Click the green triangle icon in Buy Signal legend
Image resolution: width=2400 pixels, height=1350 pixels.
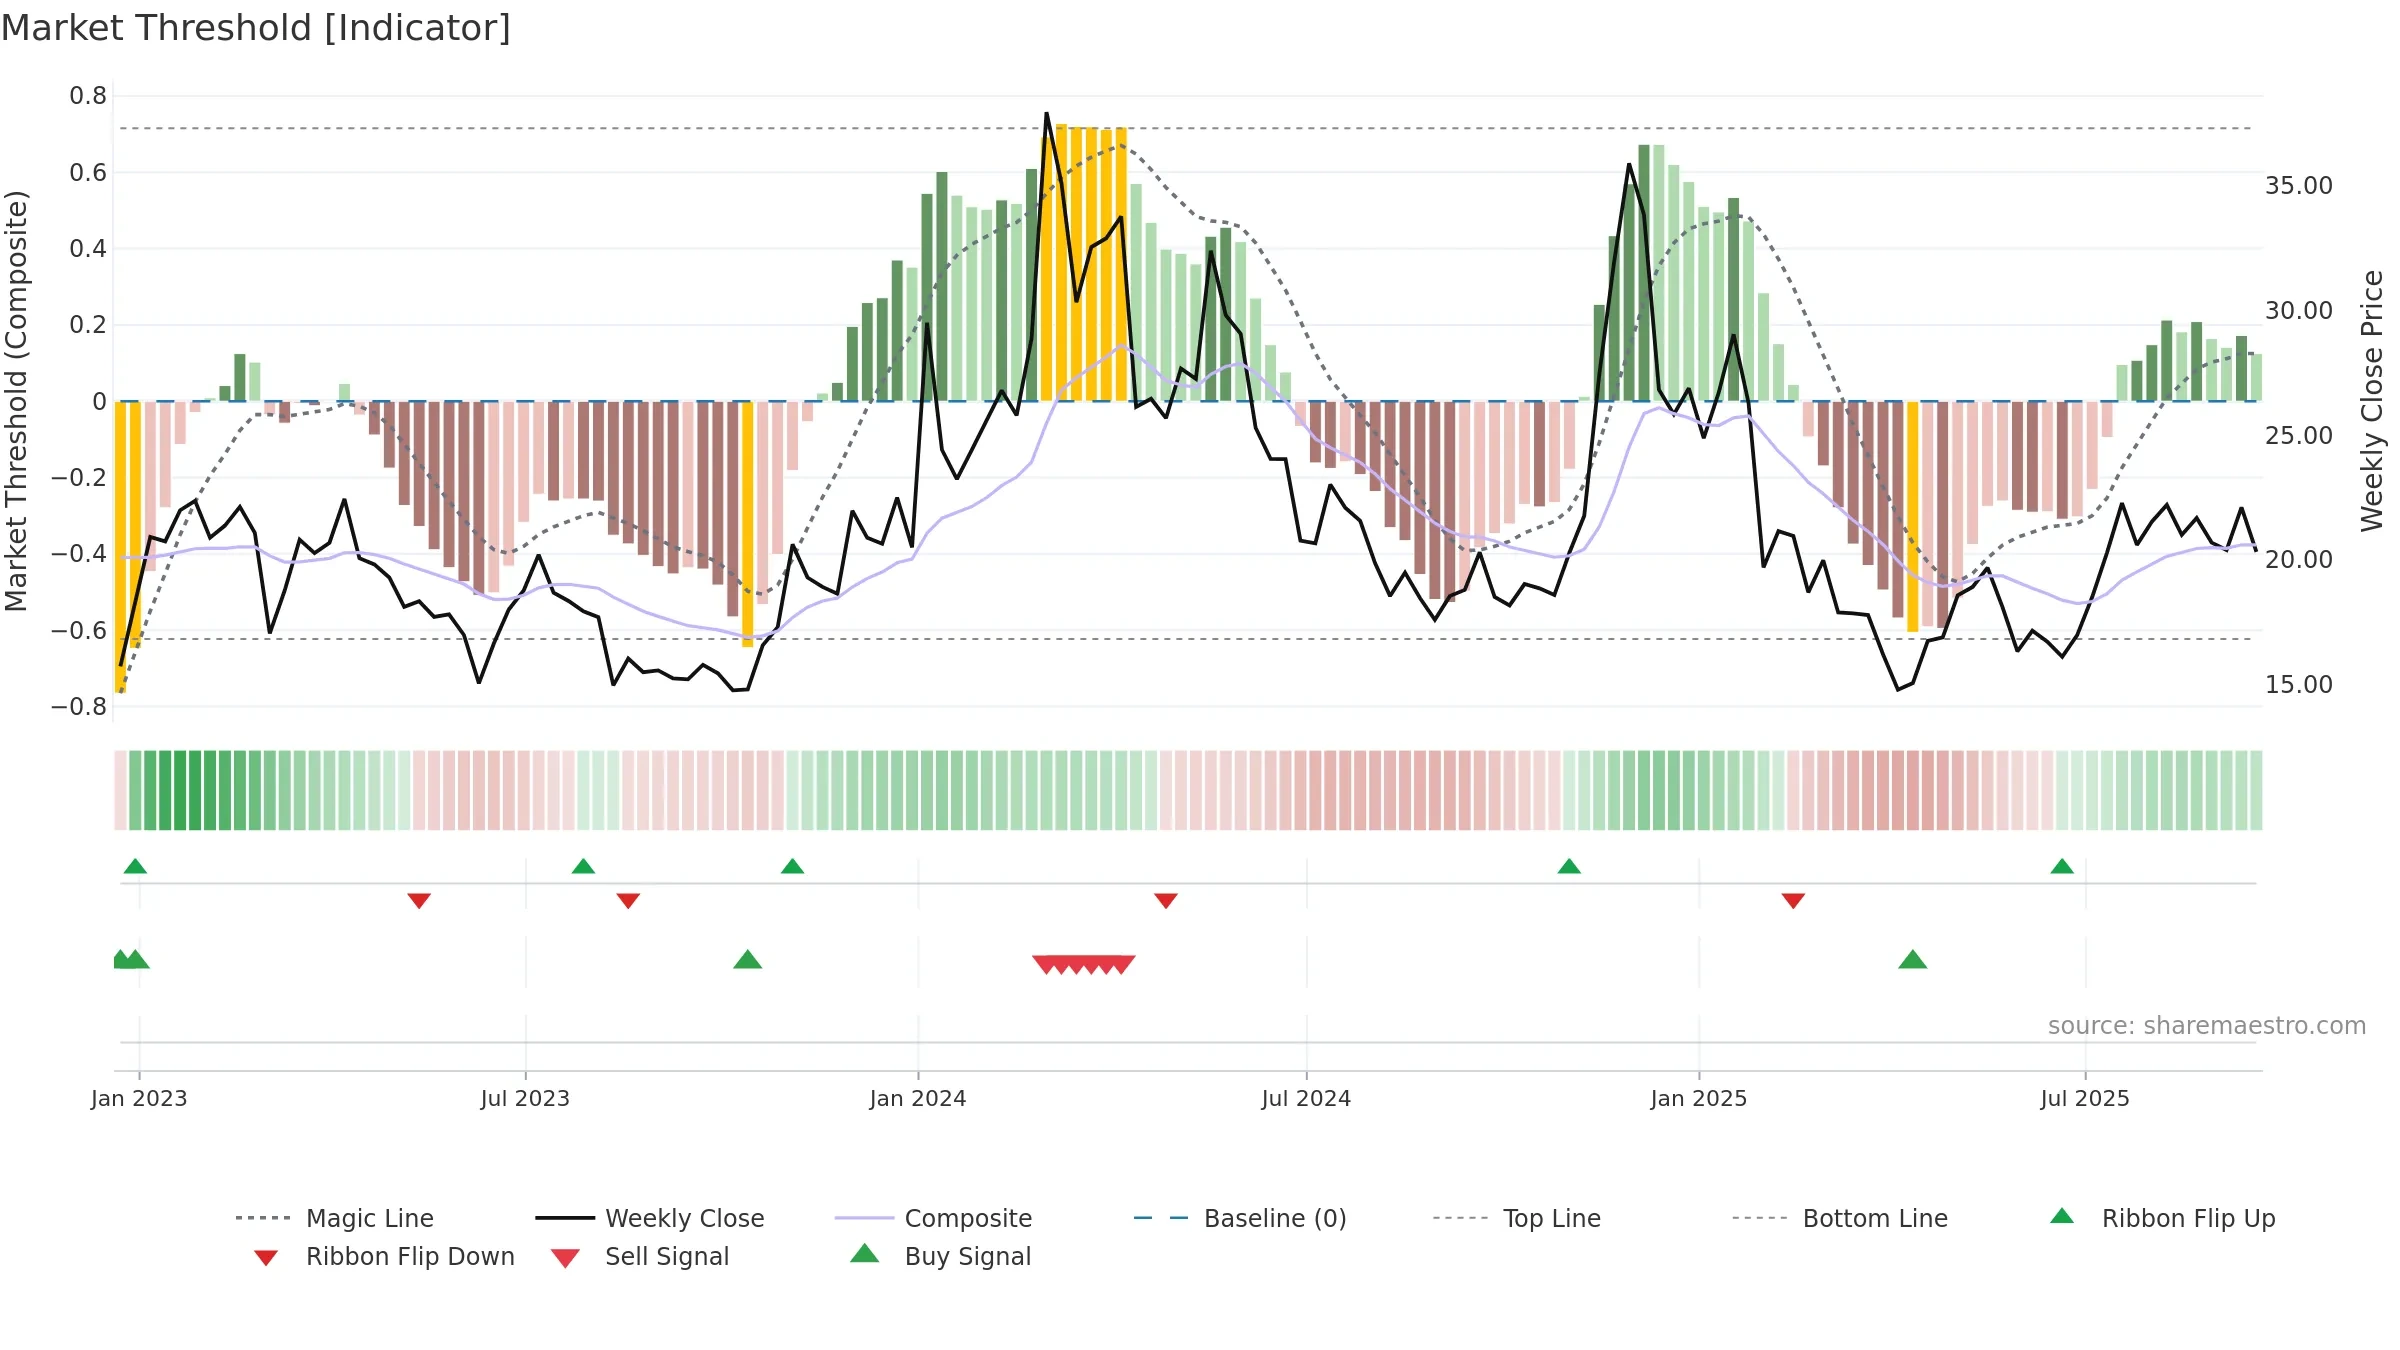[864, 1253]
